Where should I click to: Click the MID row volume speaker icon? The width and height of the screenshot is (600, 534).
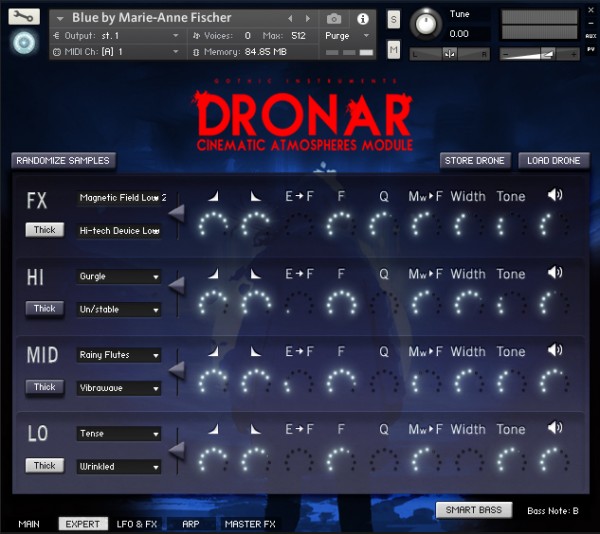coord(554,350)
